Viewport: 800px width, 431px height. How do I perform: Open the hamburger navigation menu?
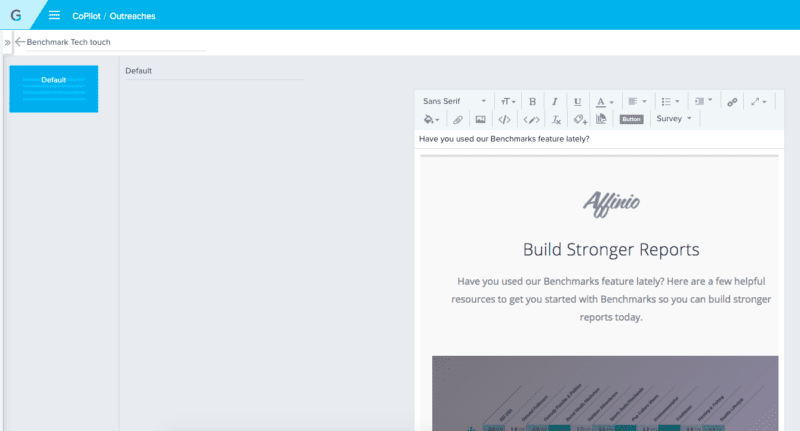coord(54,16)
